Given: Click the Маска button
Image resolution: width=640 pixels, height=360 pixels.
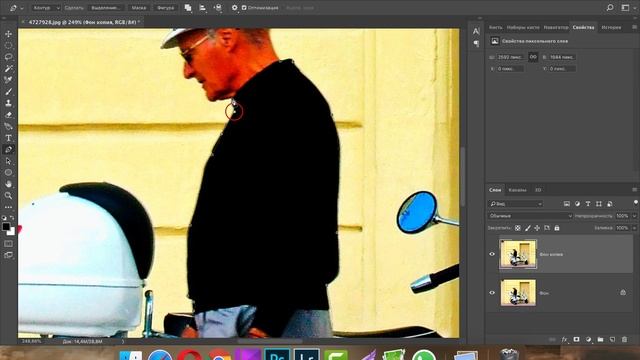Looking at the screenshot, I should click(139, 8).
